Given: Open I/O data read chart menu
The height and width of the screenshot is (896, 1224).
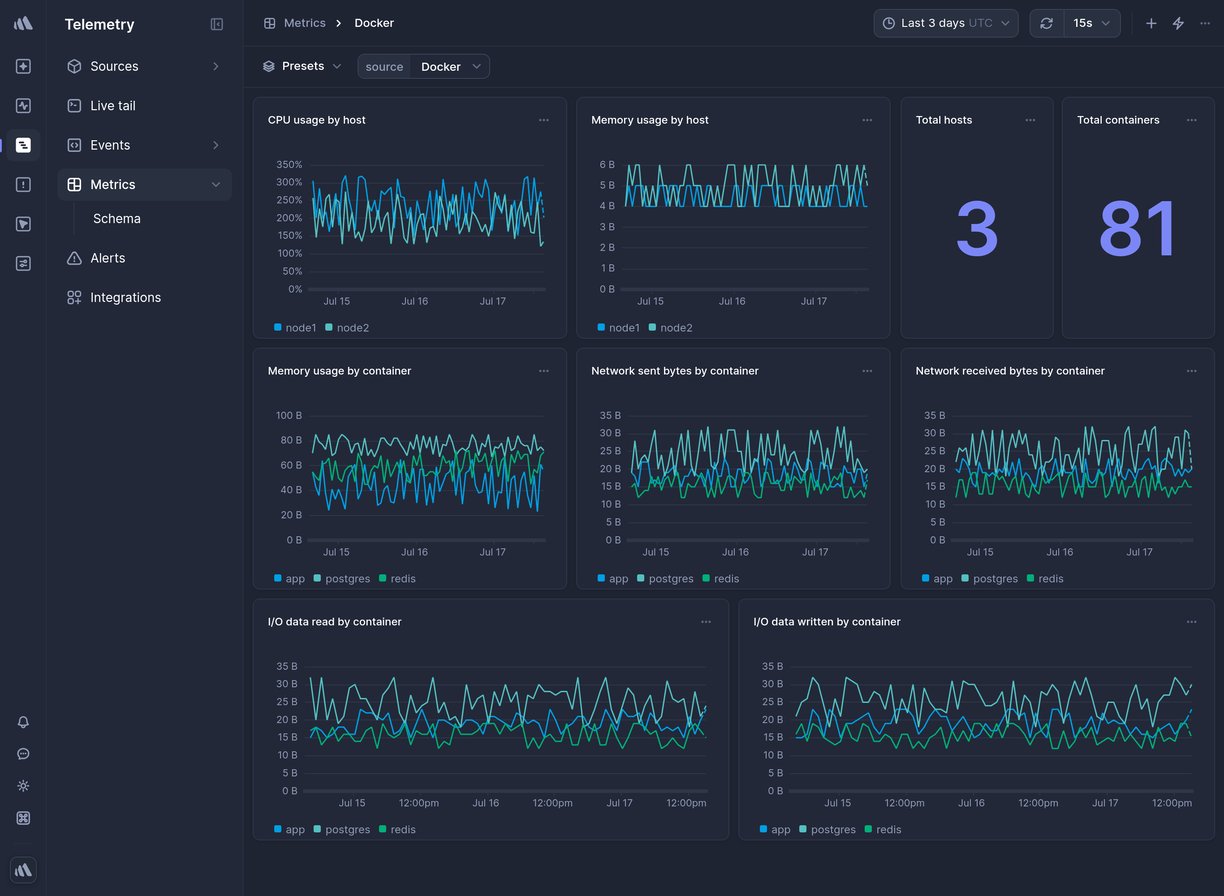Looking at the screenshot, I should click(706, 622).
